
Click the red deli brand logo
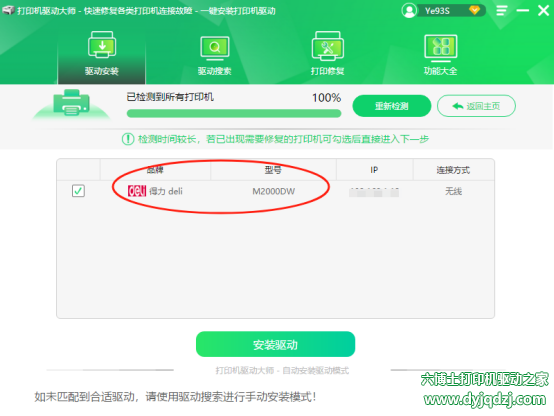(x=137, y=191)
